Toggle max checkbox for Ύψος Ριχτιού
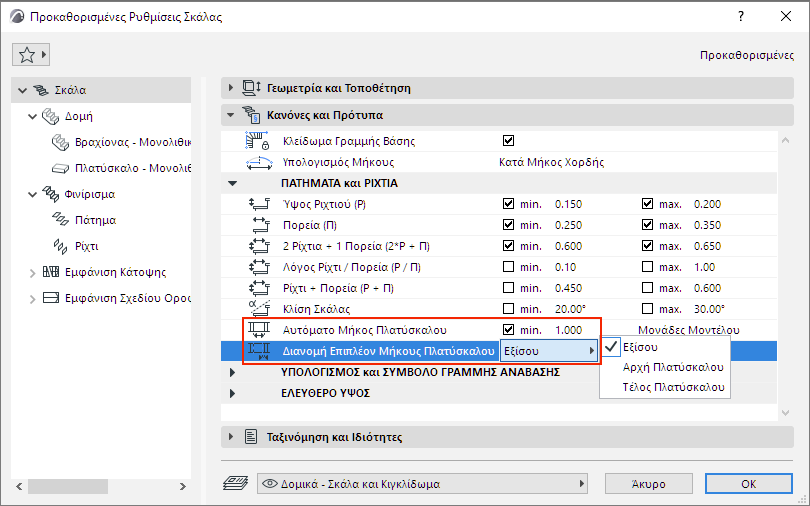The width and height of the screenshot is (810, 506). pos(647,204)
